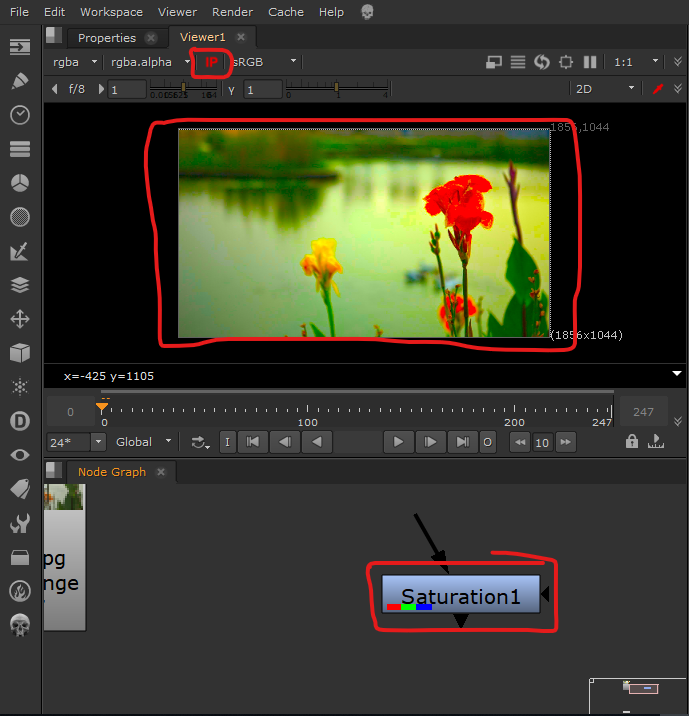689x716 pixels.
Task: Open the Transform nodes move icon
Action: (x=19, y=319)
